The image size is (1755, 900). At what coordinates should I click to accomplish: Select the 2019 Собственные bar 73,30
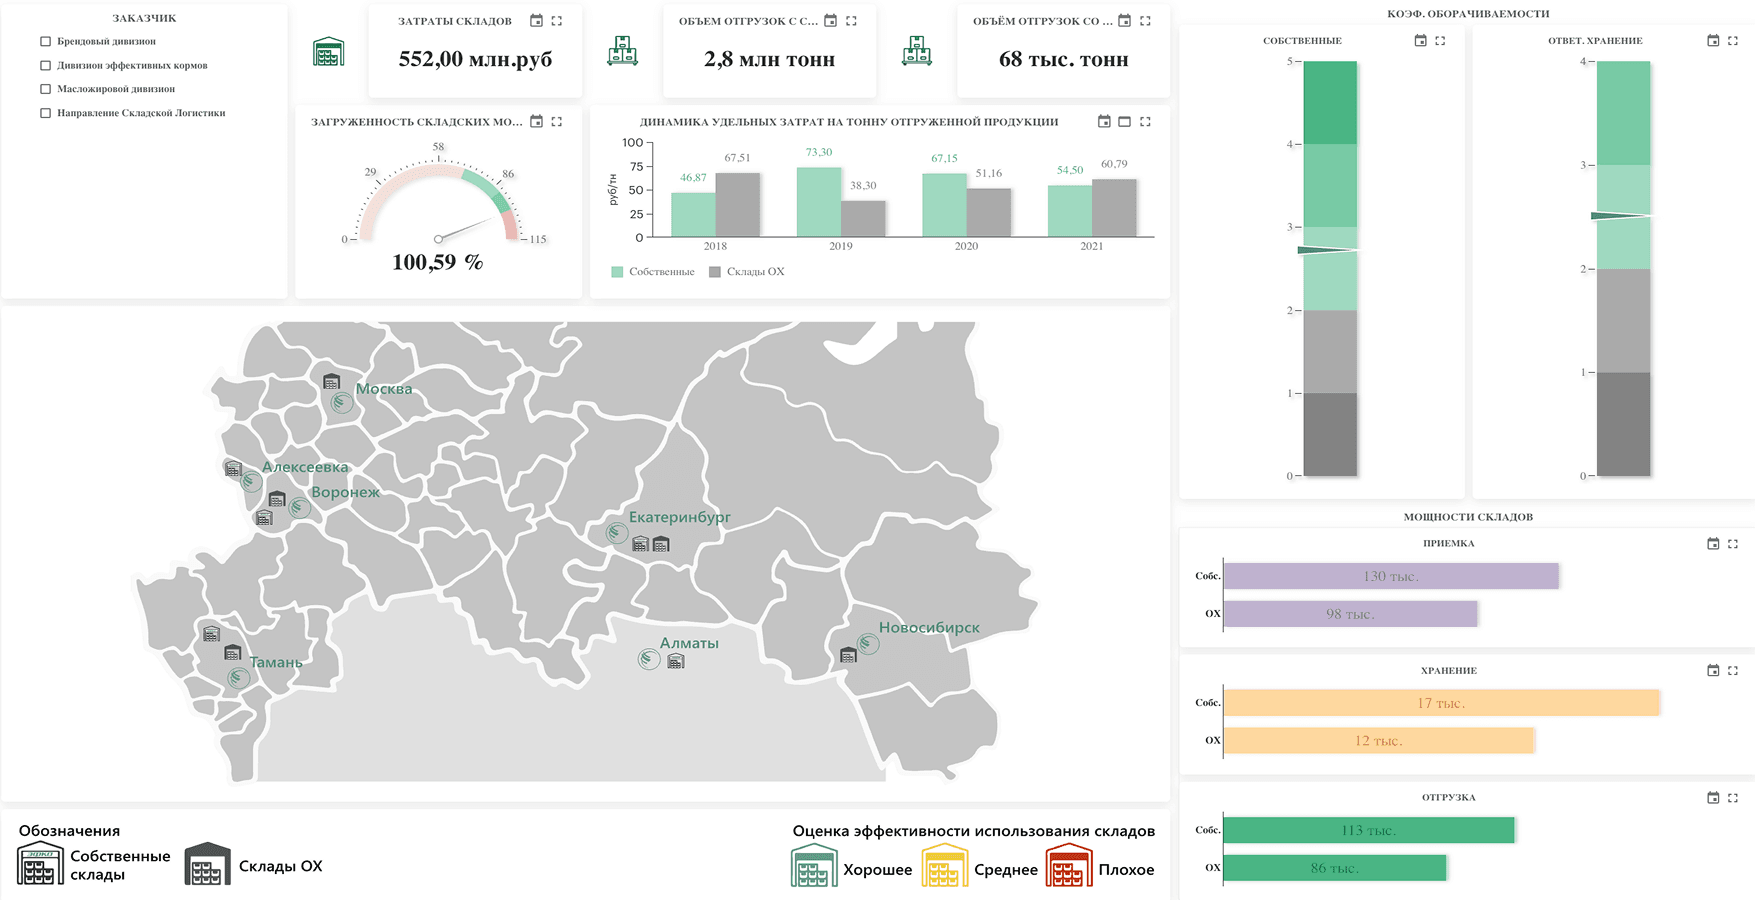click(x=819, y=202)
